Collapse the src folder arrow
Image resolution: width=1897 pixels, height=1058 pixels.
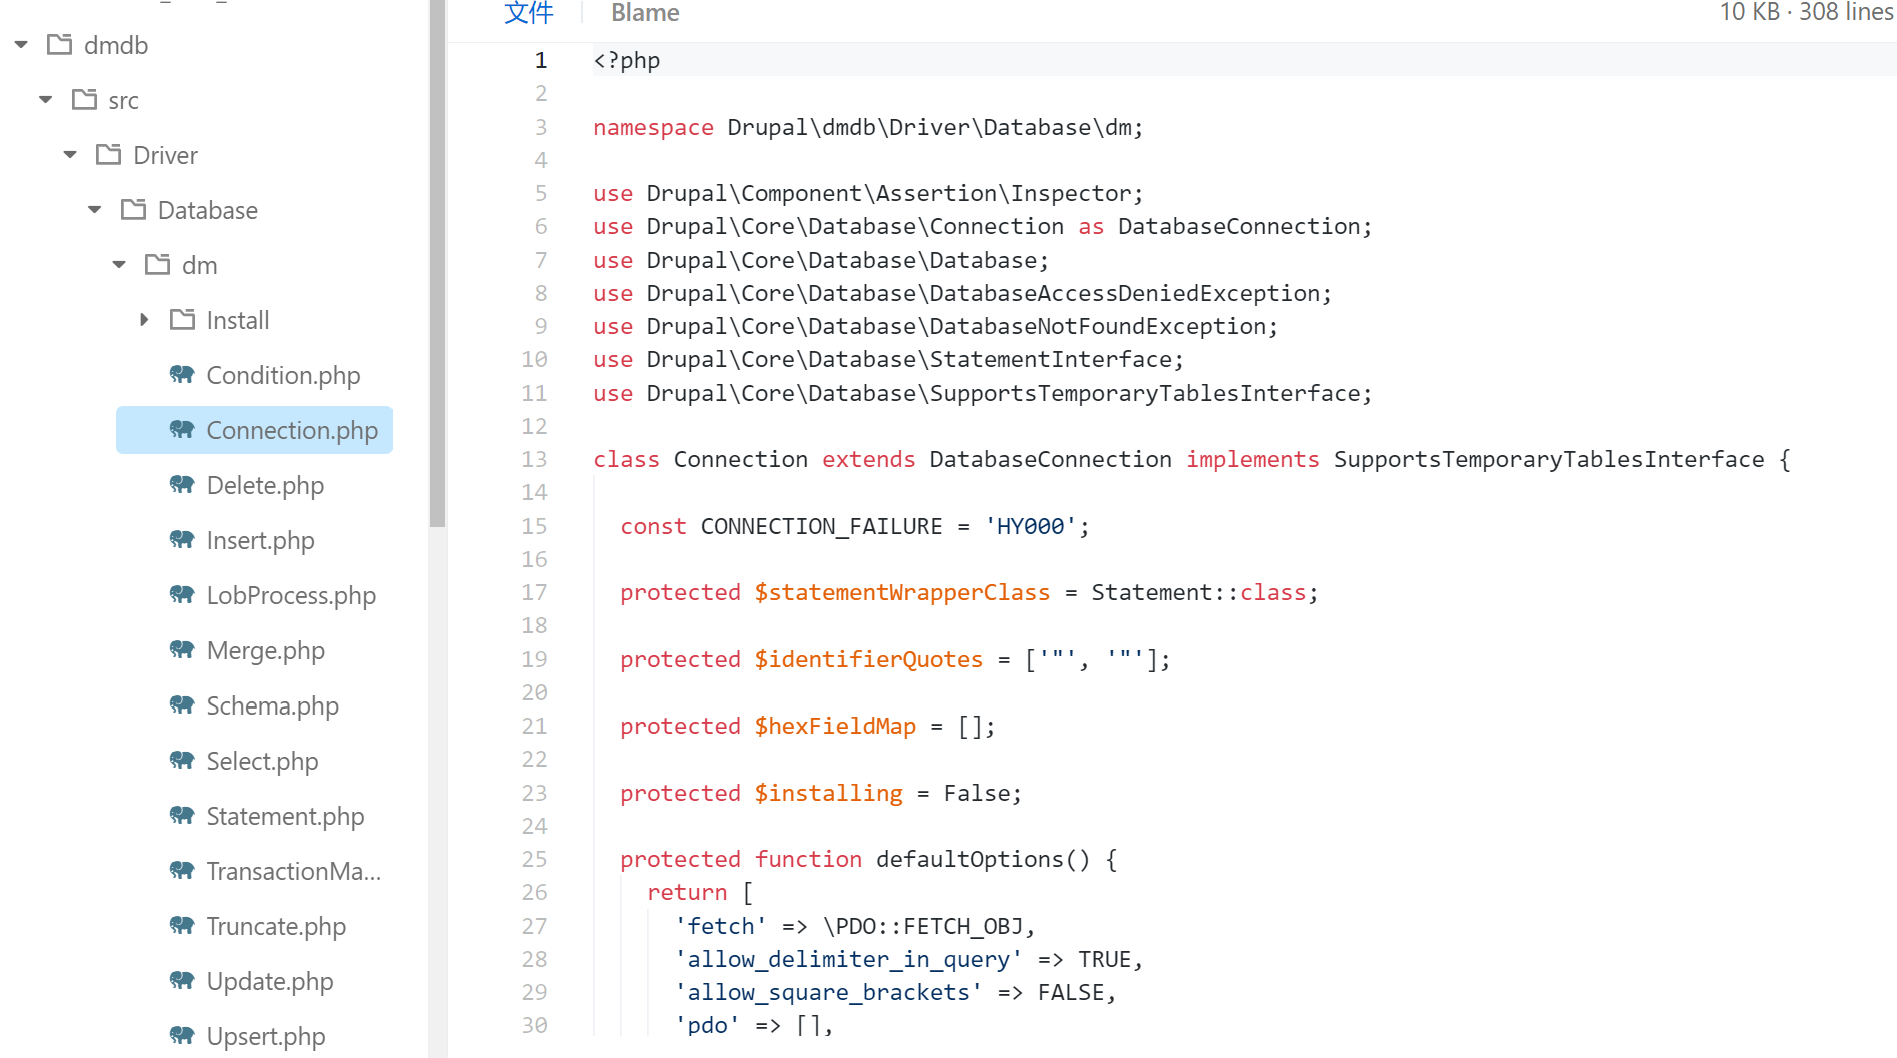point(46,100)
